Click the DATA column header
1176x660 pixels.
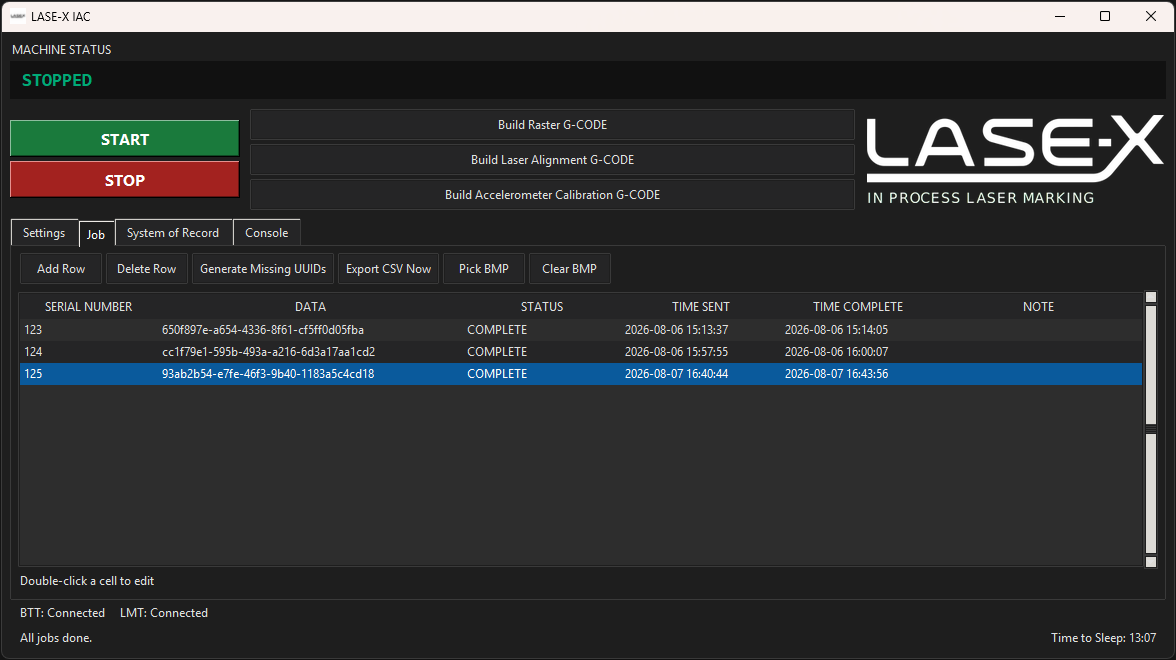(310, 307)
